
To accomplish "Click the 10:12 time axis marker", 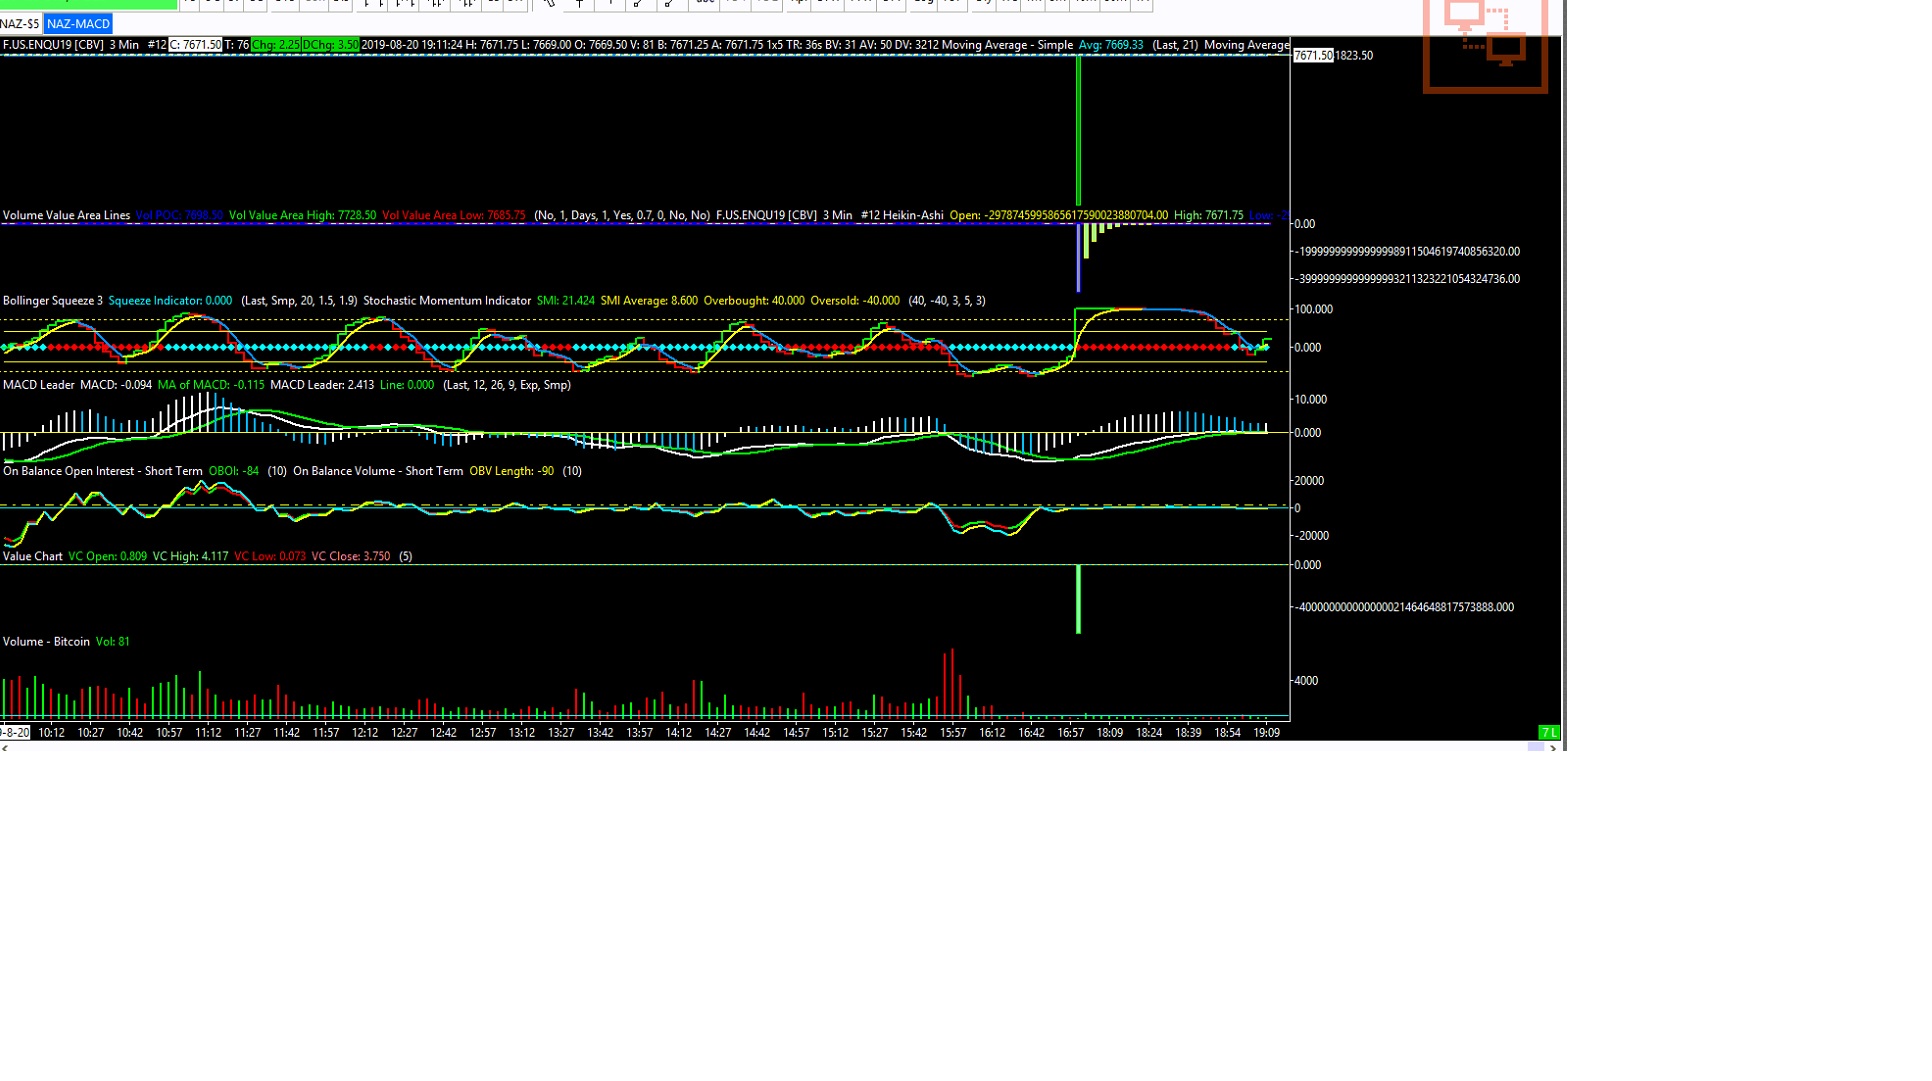I will (x=51, y=733).
